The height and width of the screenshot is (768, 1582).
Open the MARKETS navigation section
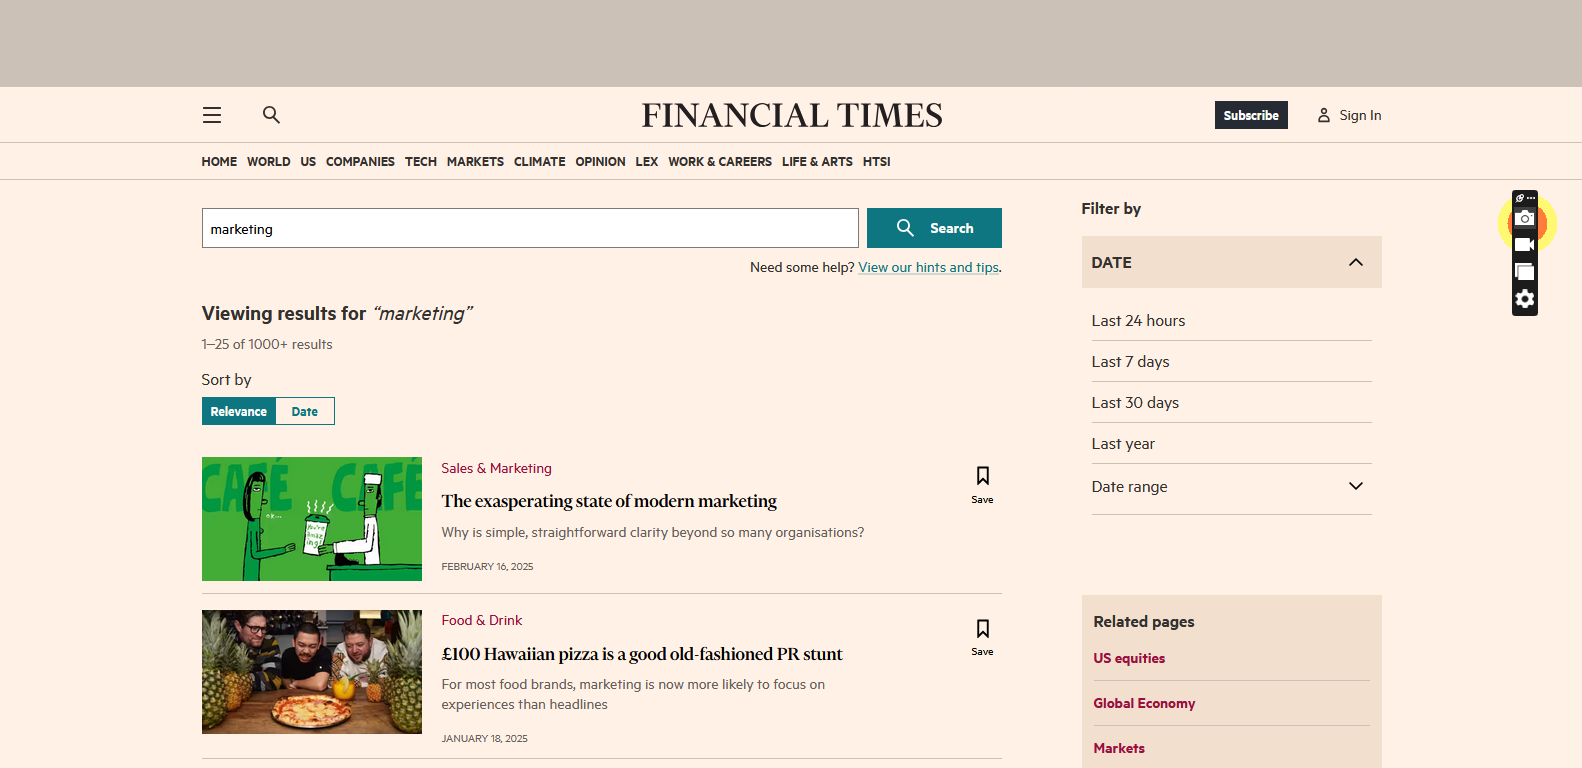475,162
